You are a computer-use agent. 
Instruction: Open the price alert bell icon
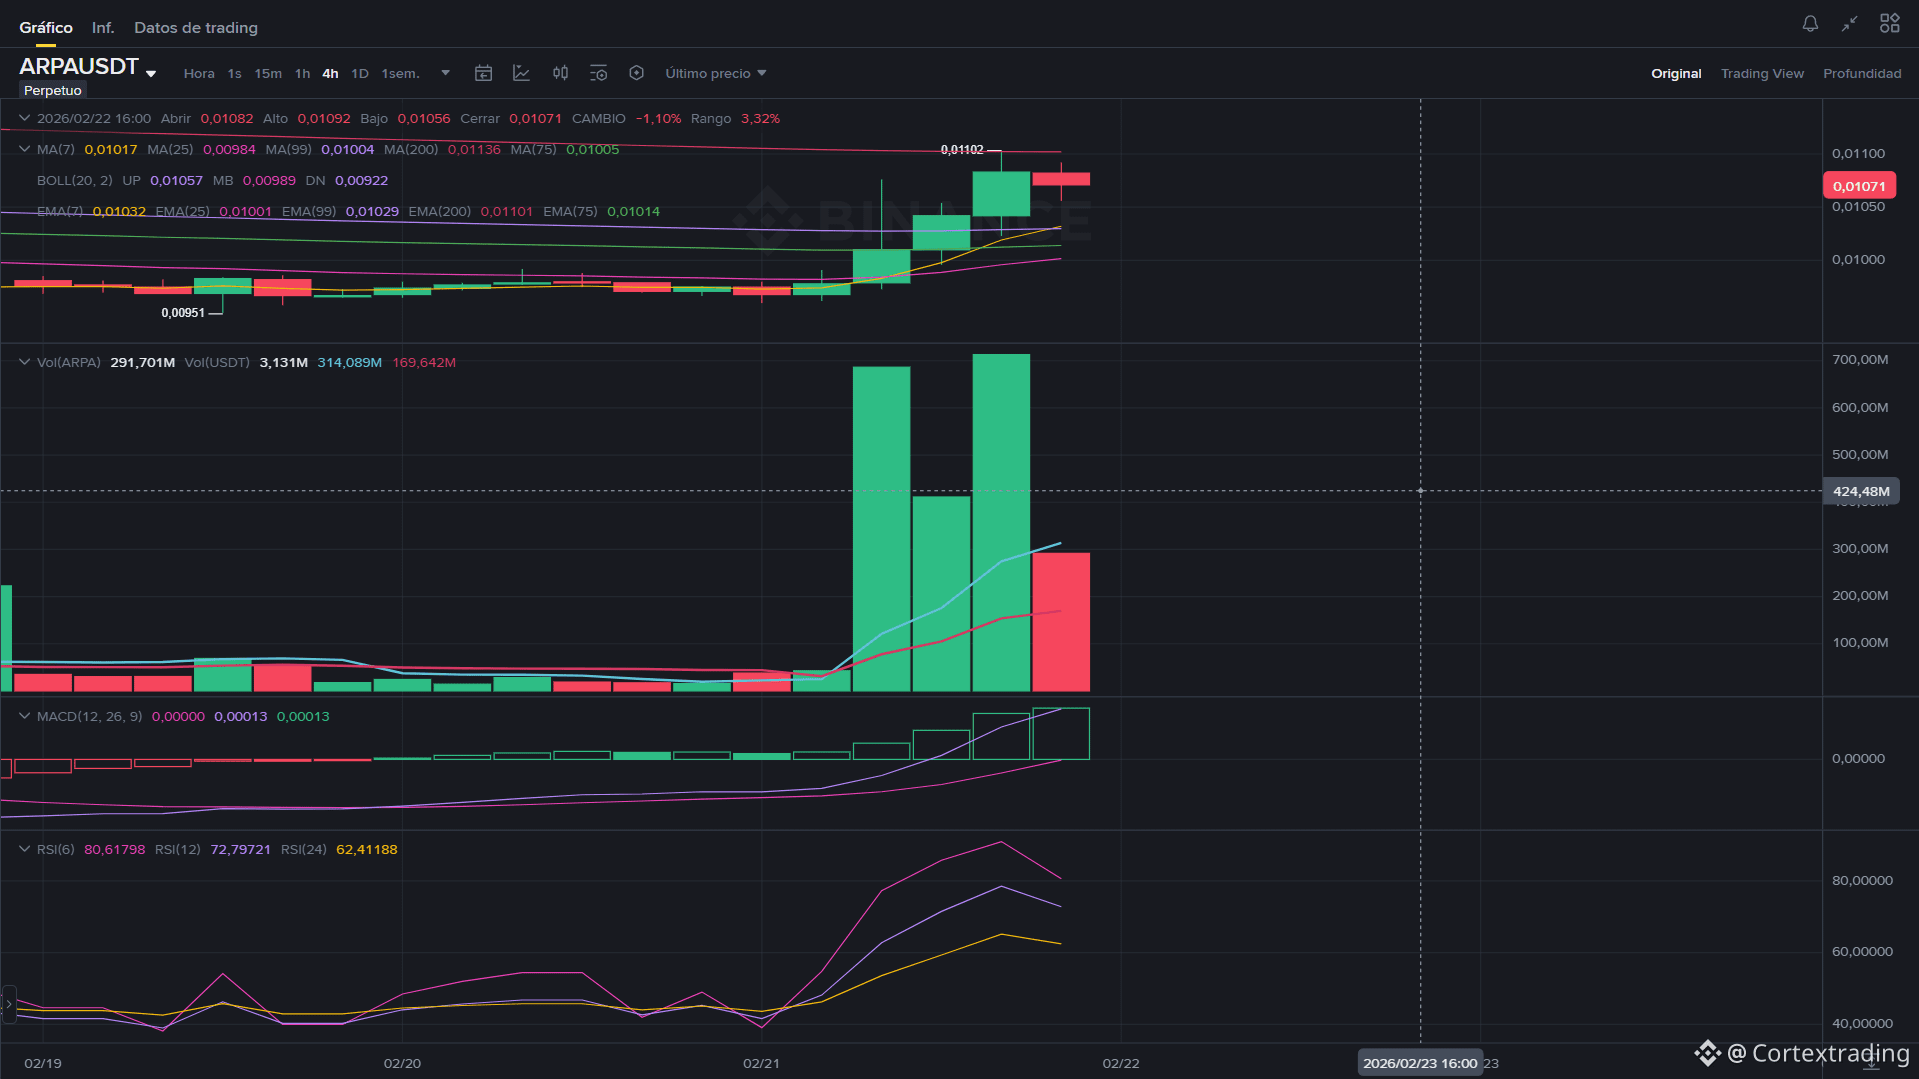1810,23
